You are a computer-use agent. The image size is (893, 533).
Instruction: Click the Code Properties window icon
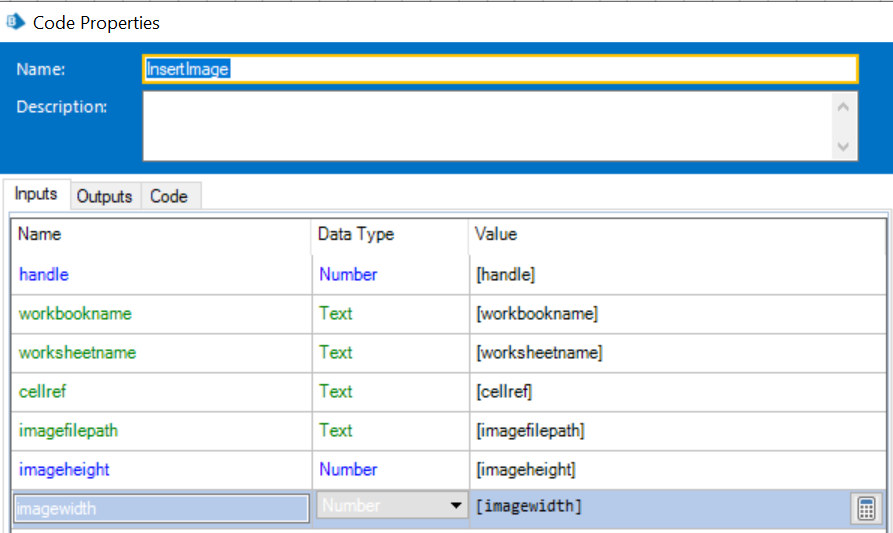(x=16, y=21)
